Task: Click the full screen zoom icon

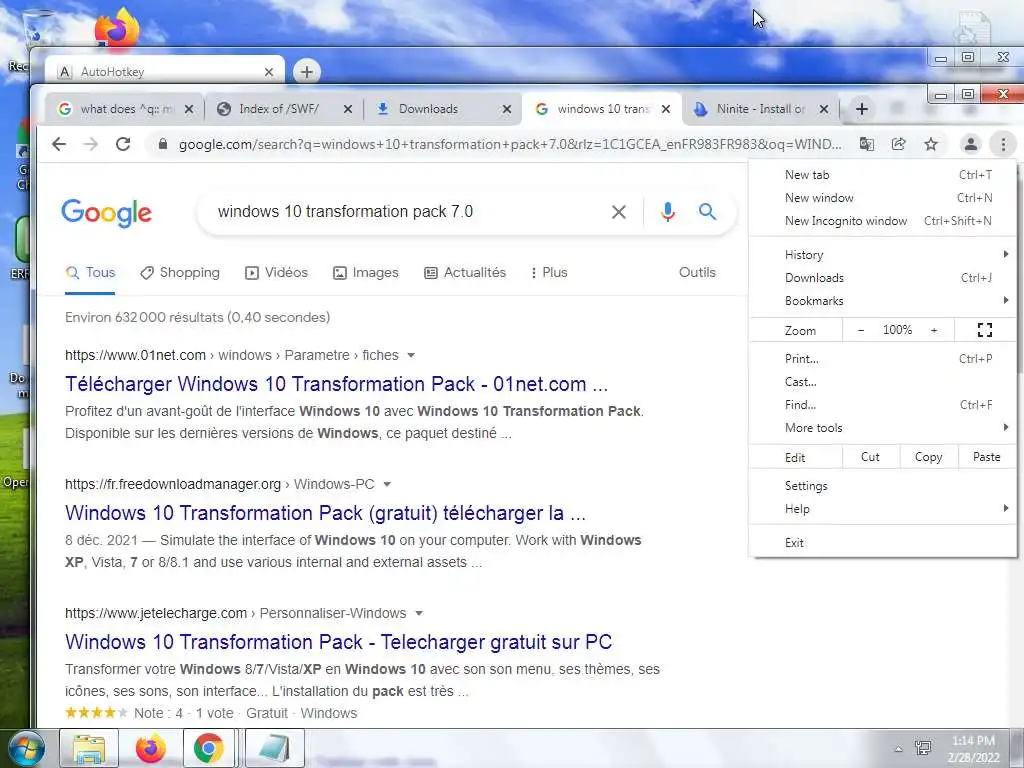Action: (985, 330)
